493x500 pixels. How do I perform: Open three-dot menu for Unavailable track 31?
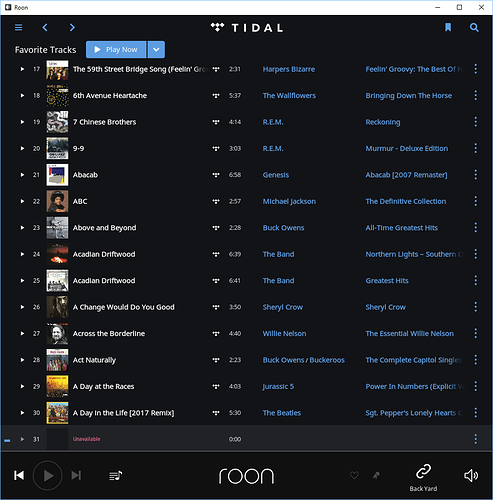(x=476, y=439)
